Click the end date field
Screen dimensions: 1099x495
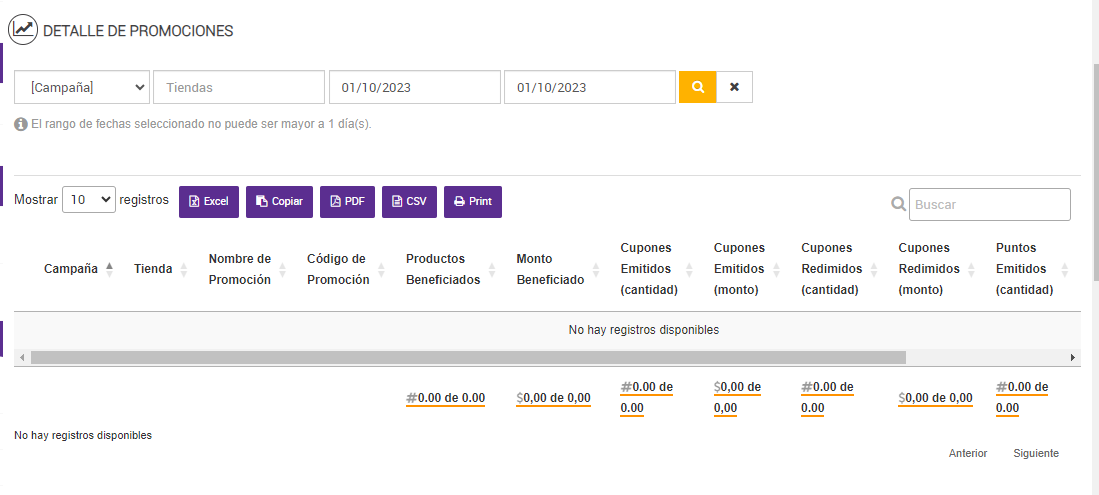[x=590, y=87]
